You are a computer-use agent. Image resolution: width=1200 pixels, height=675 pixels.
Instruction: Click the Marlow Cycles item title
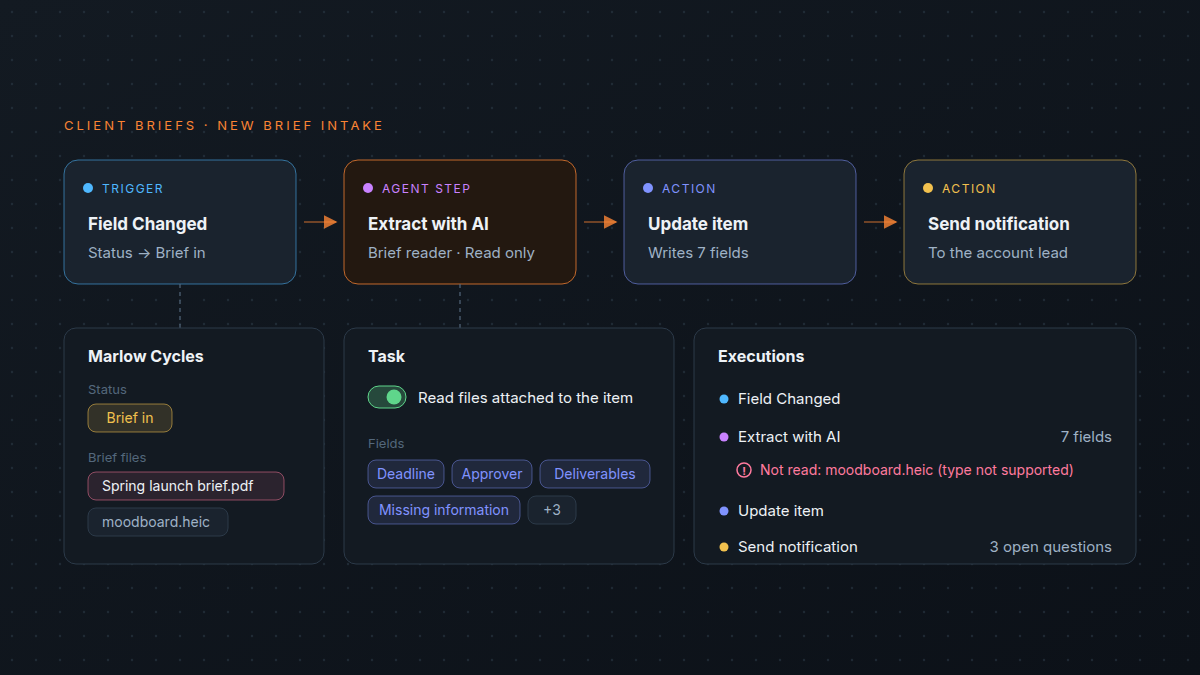click(x=146, y=356)
